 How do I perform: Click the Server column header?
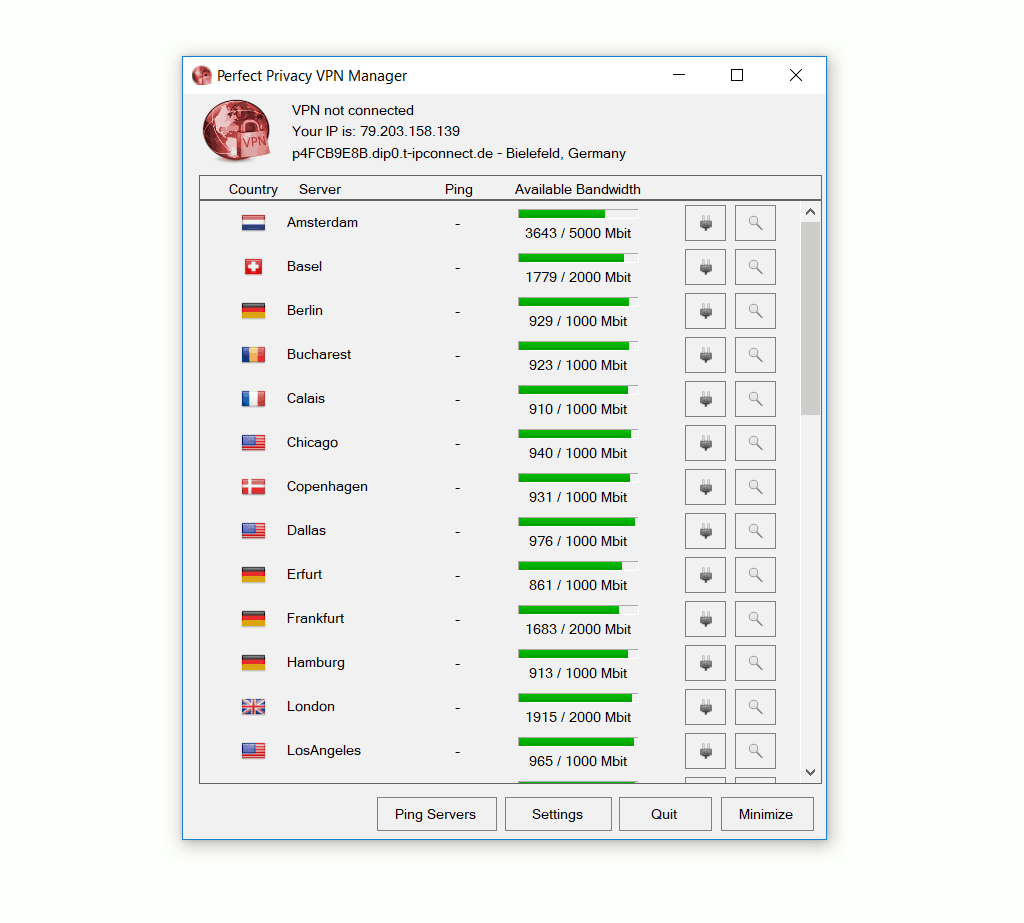click(320, 189)
